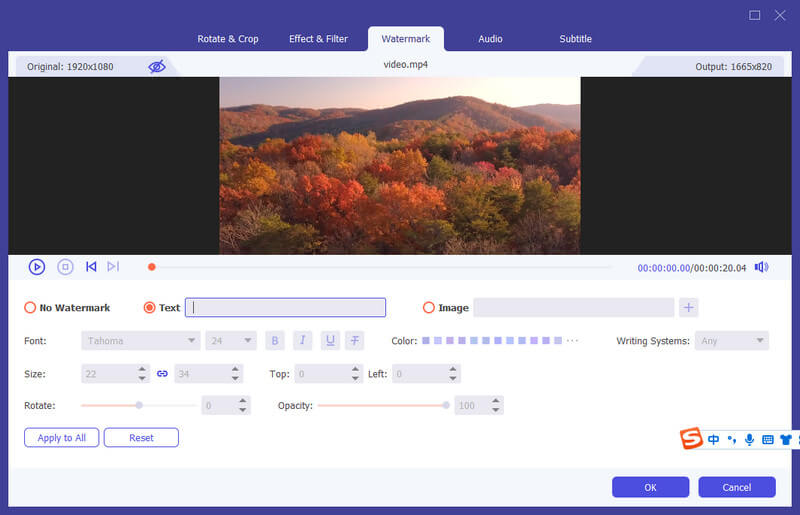Skip to next frame
The height and width of the screenshot is (515, 800).
click(x=113, y=266)
